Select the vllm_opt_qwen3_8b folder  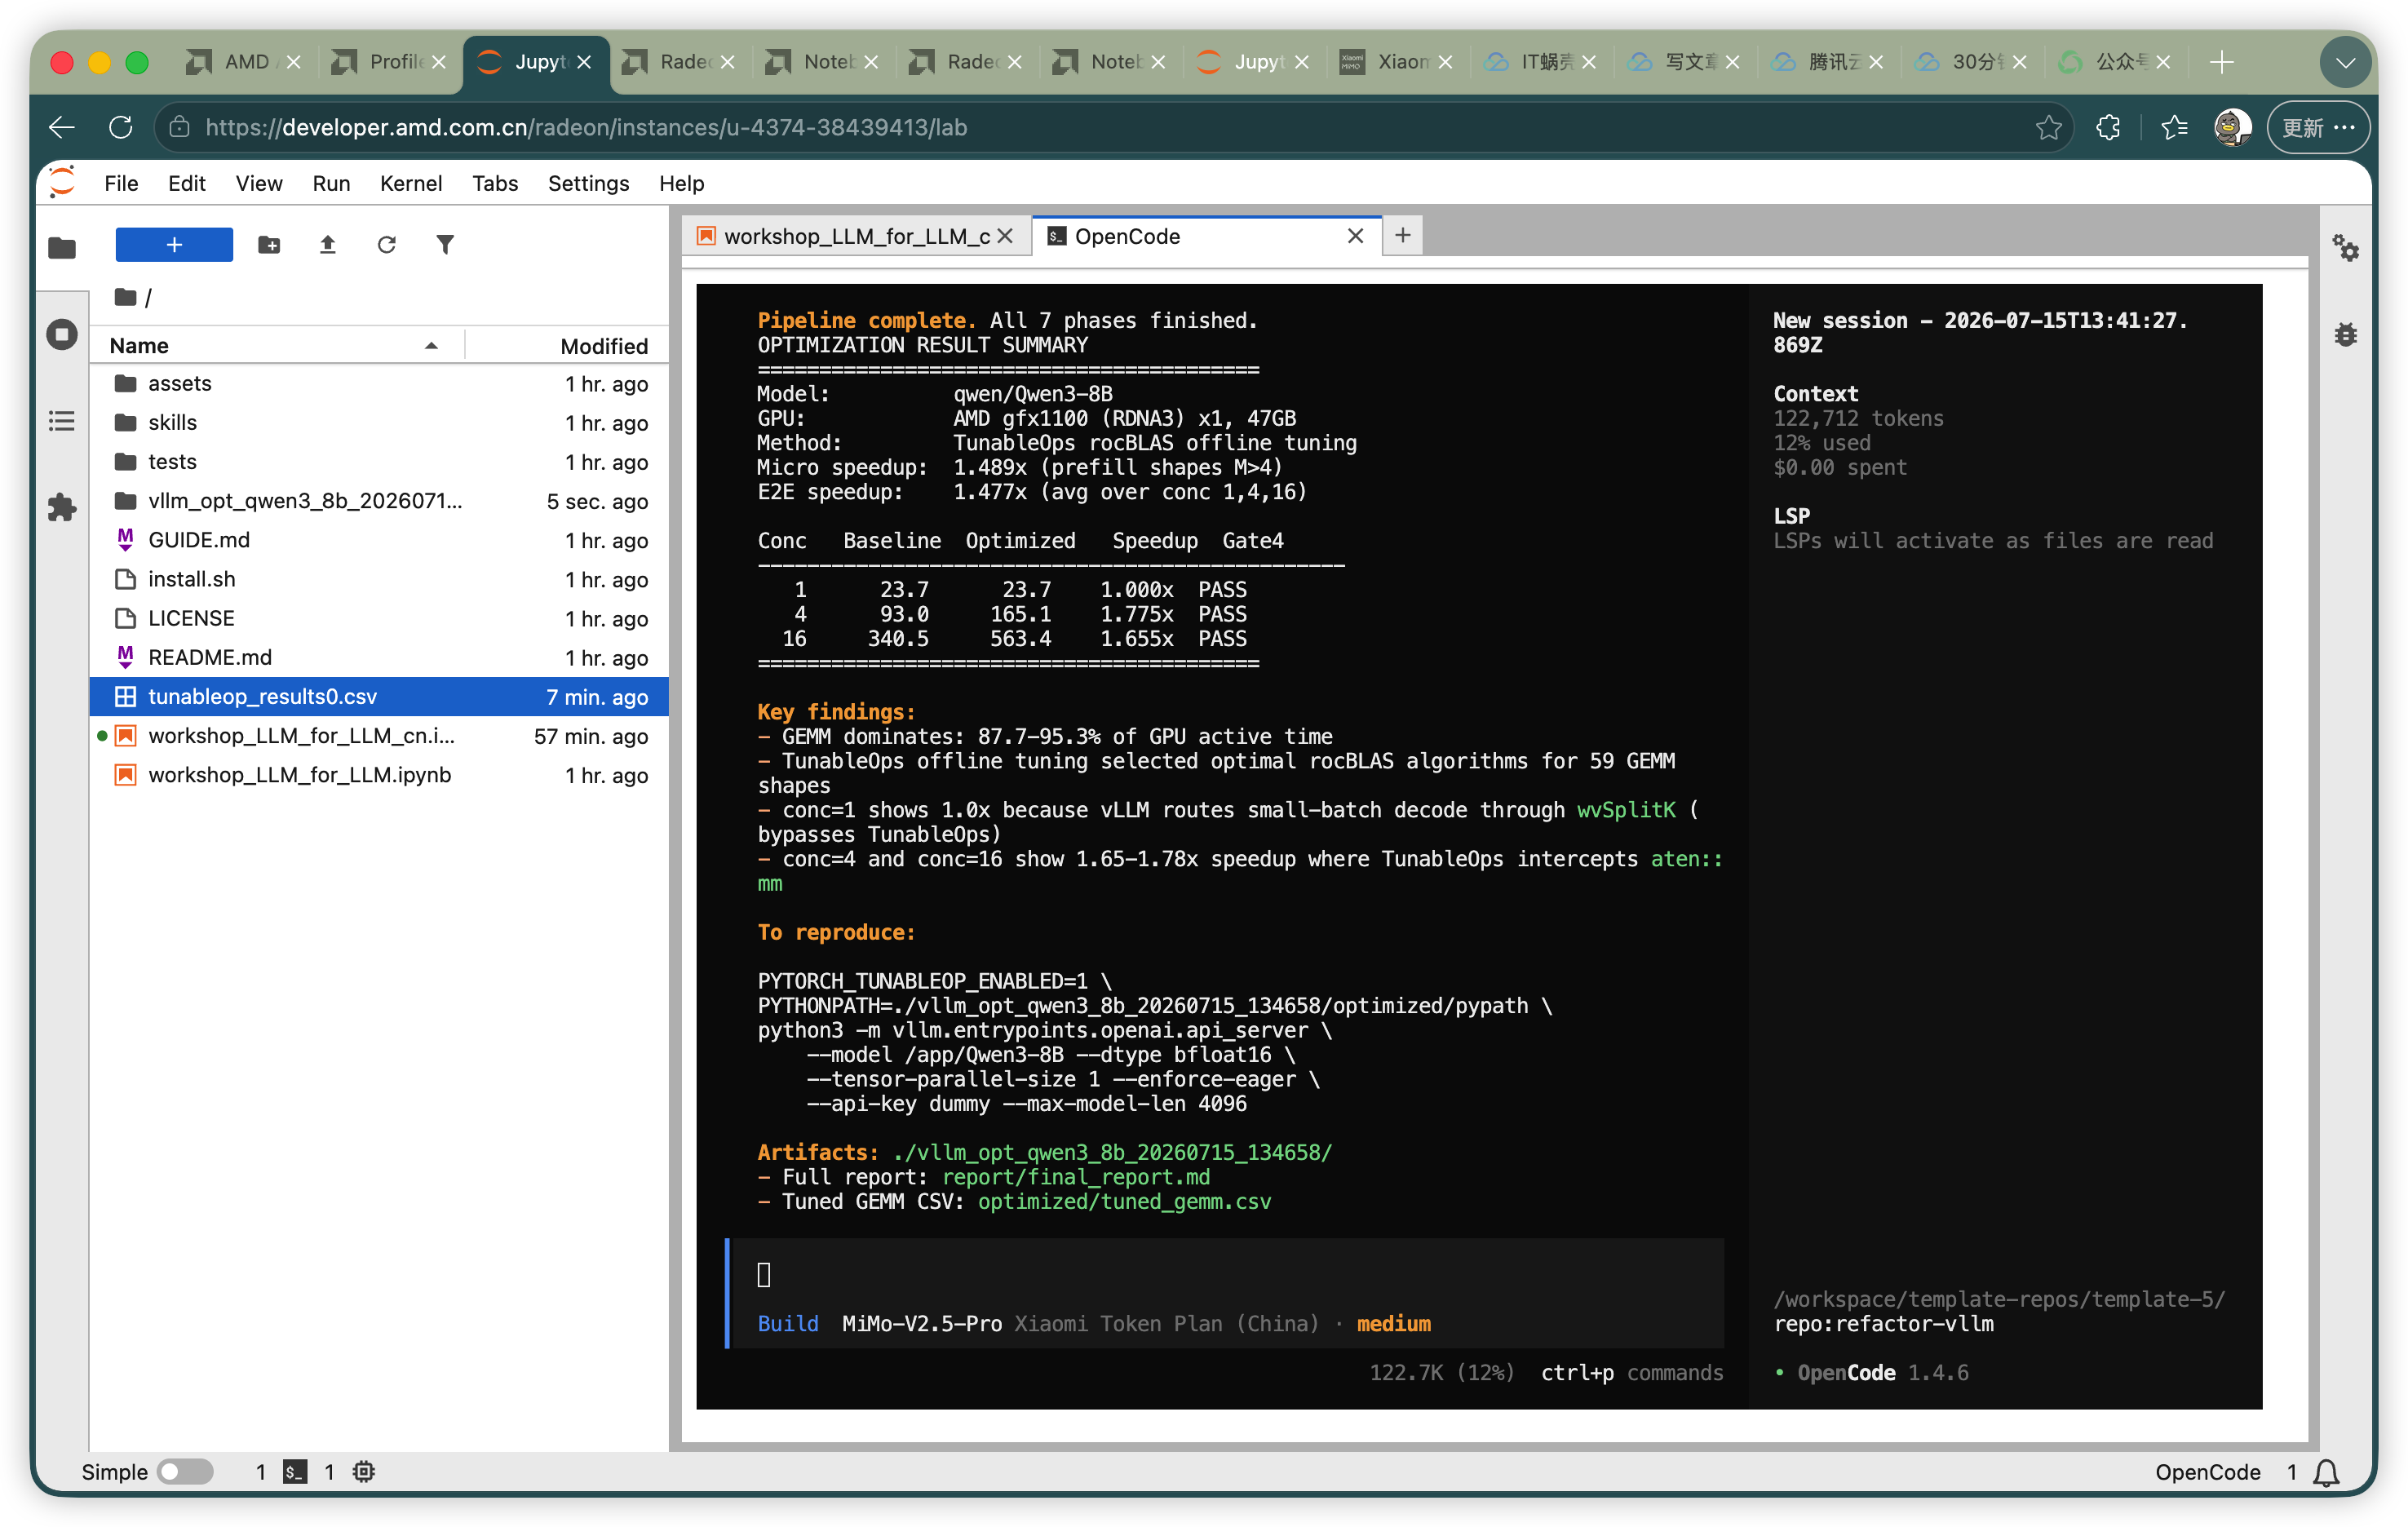pyautogui.click(x=378, y=500)
